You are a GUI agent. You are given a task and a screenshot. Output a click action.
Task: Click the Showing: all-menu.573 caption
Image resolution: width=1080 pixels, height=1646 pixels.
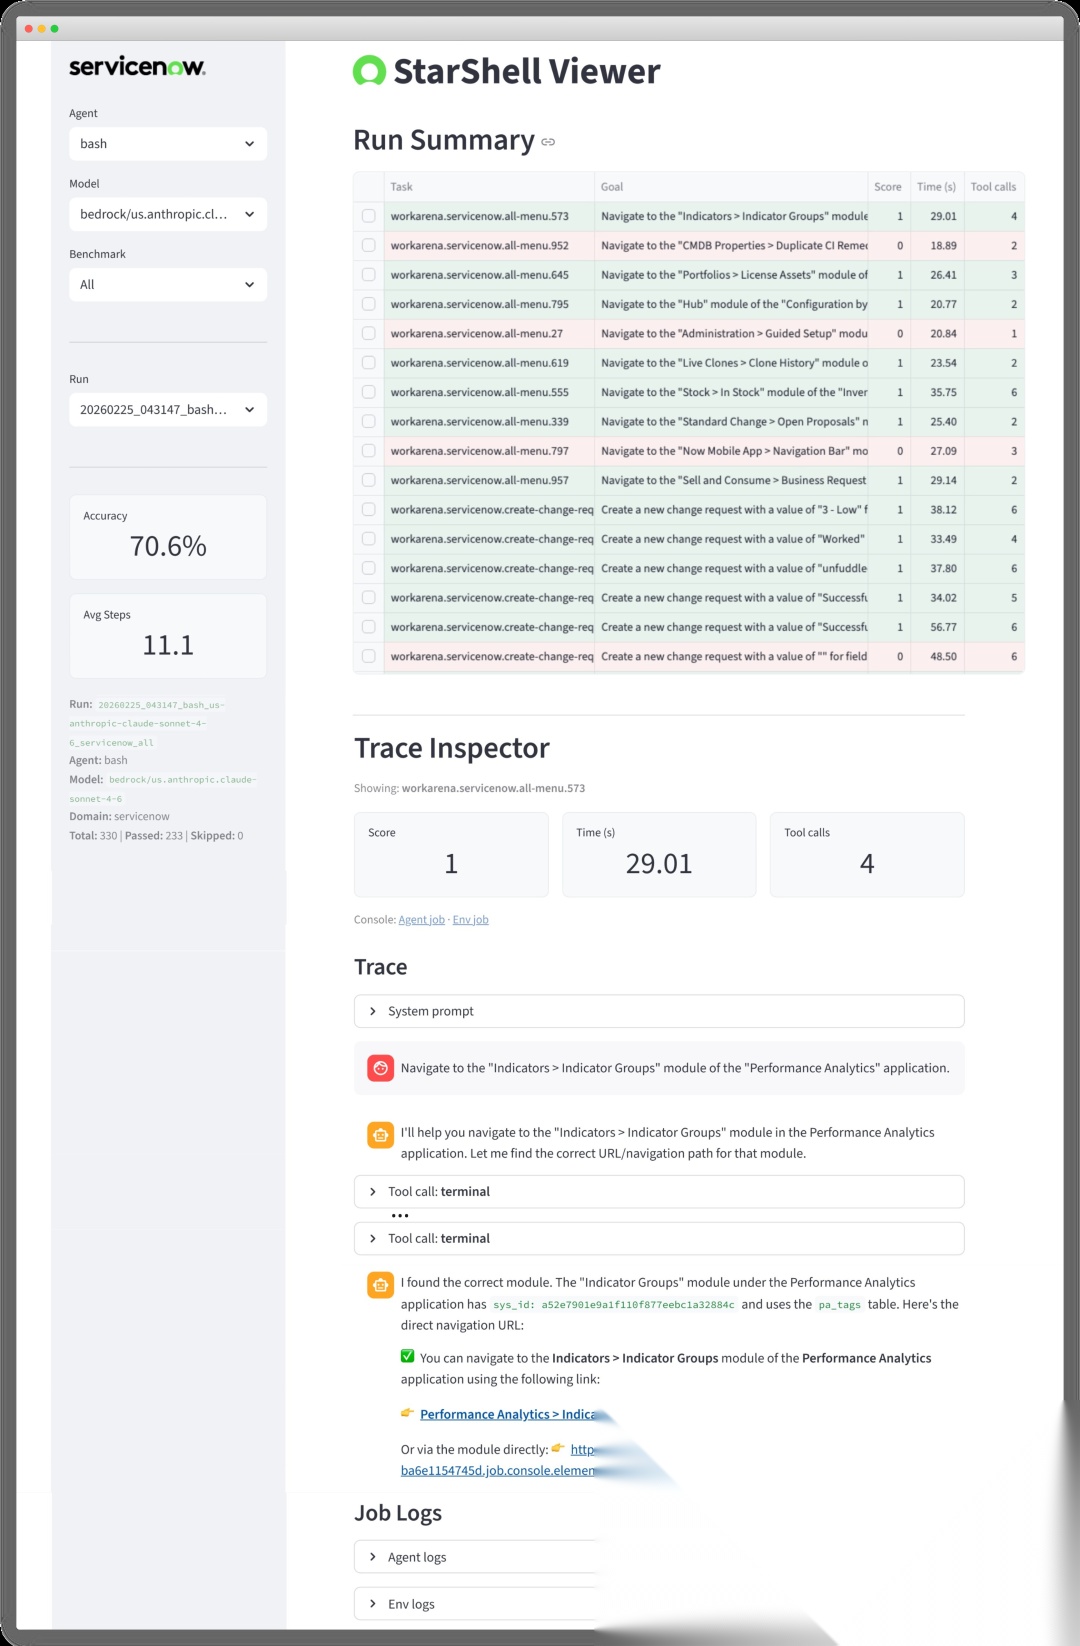tap(469, 788)
